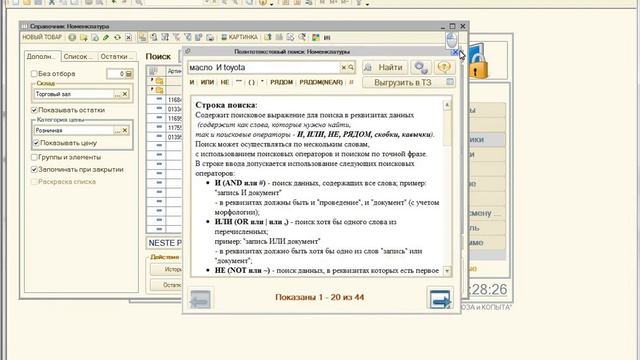Click the icon just right of КАРТИНКА
Viewport: 640px width, 360px height.
coord(267,38)
